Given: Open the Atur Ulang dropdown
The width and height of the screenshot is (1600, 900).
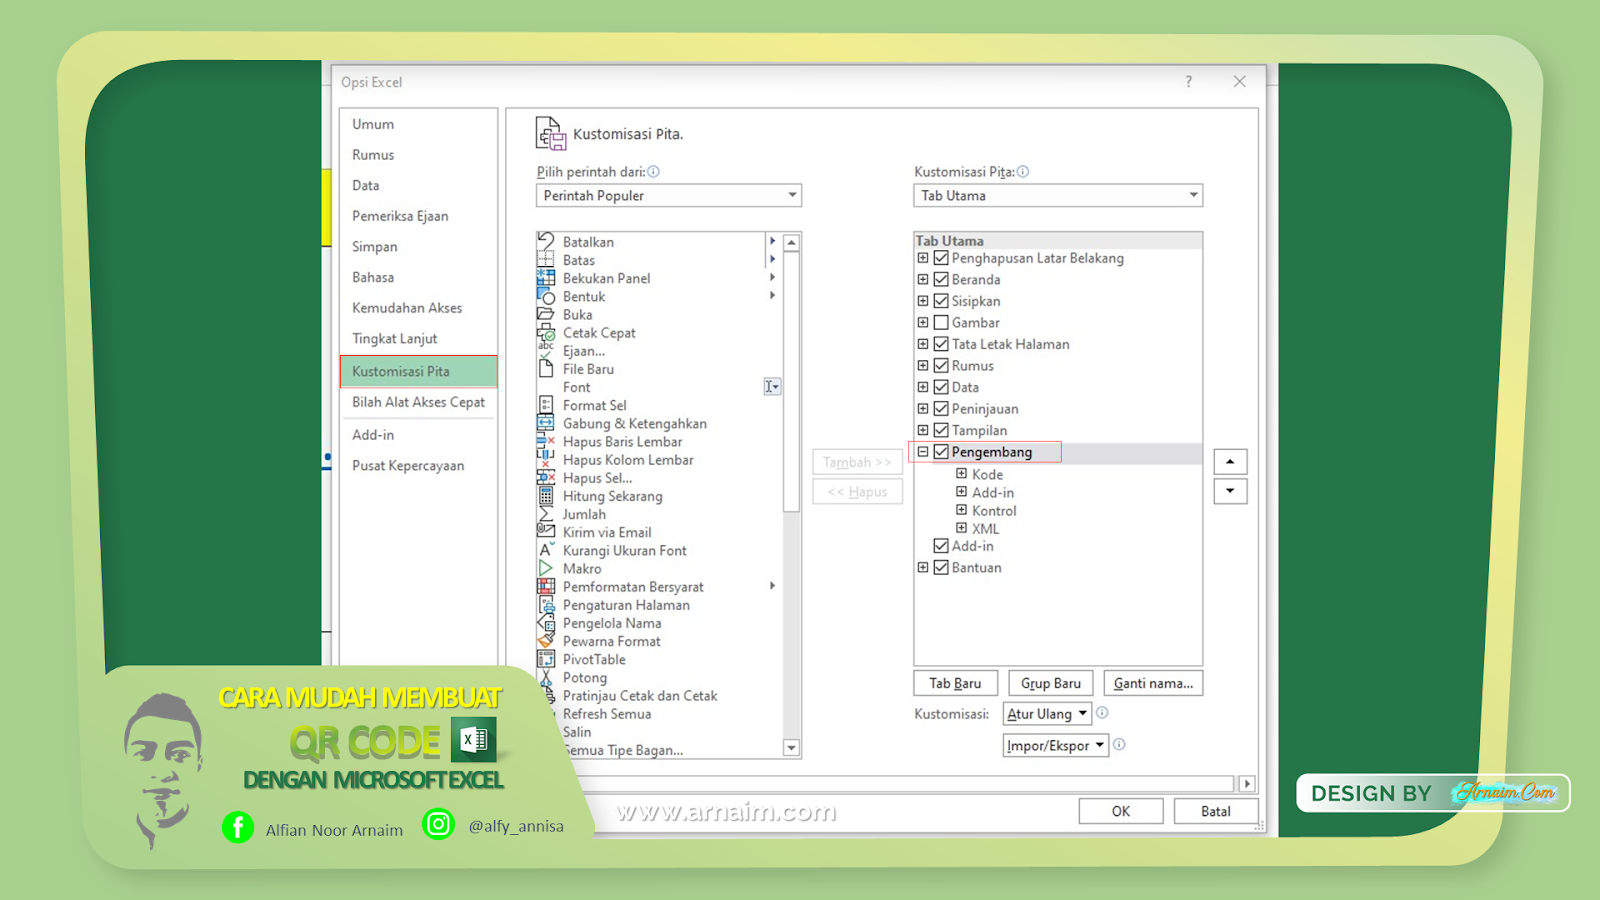Looking at the screenshot, I should coord(1047,714).
